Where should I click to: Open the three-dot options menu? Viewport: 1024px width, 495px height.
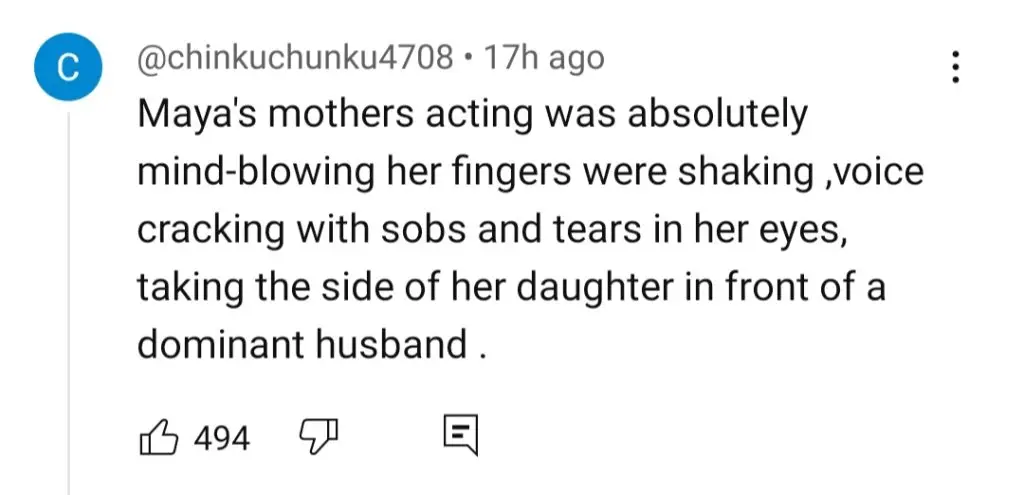tap(955, 67)
